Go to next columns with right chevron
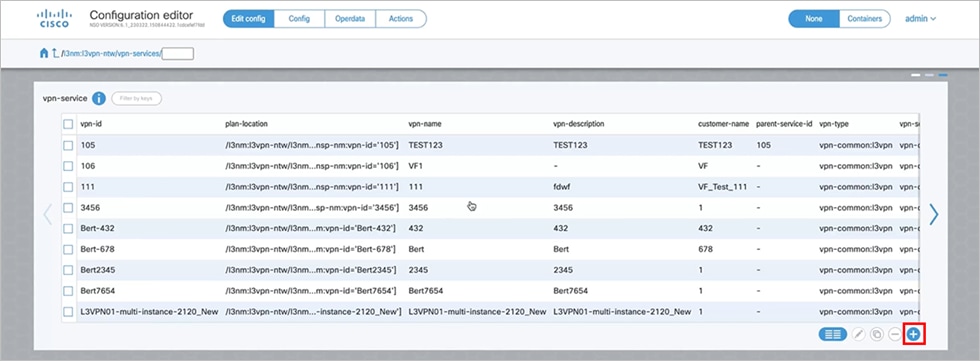 click(x=934, y=214)
